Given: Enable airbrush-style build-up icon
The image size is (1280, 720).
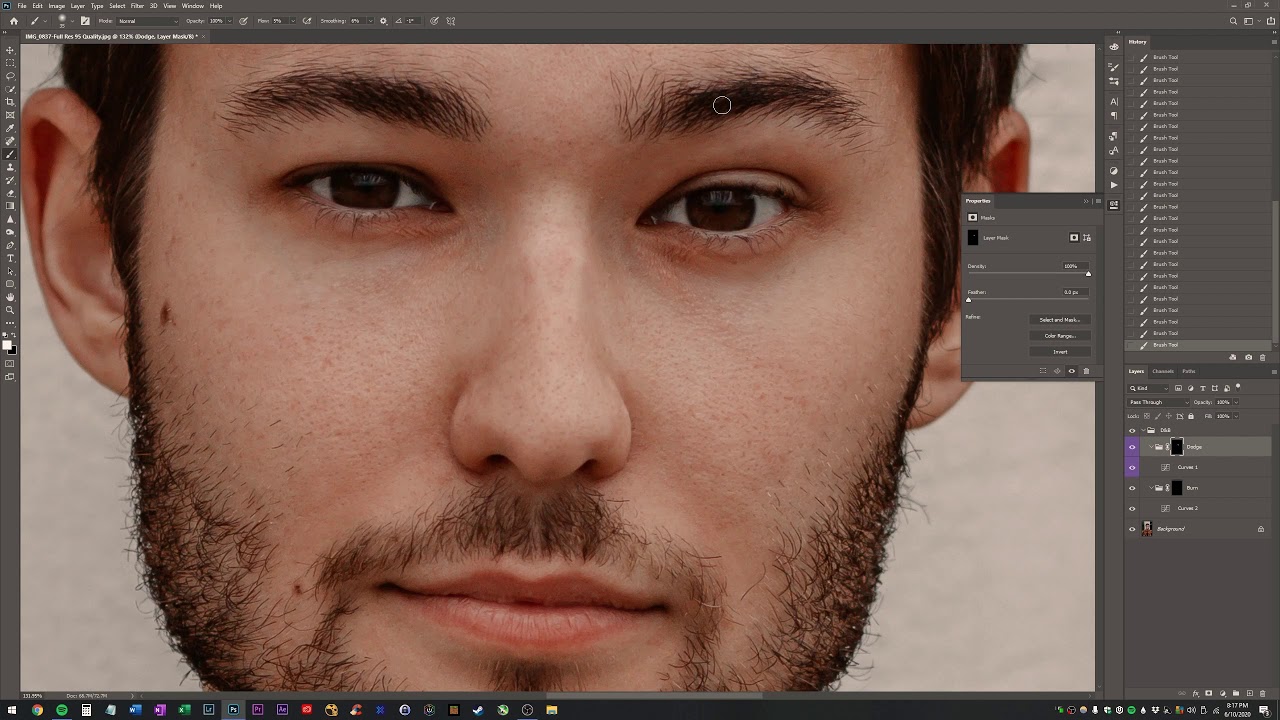Looking at the screenshot, I should point(307,21).
